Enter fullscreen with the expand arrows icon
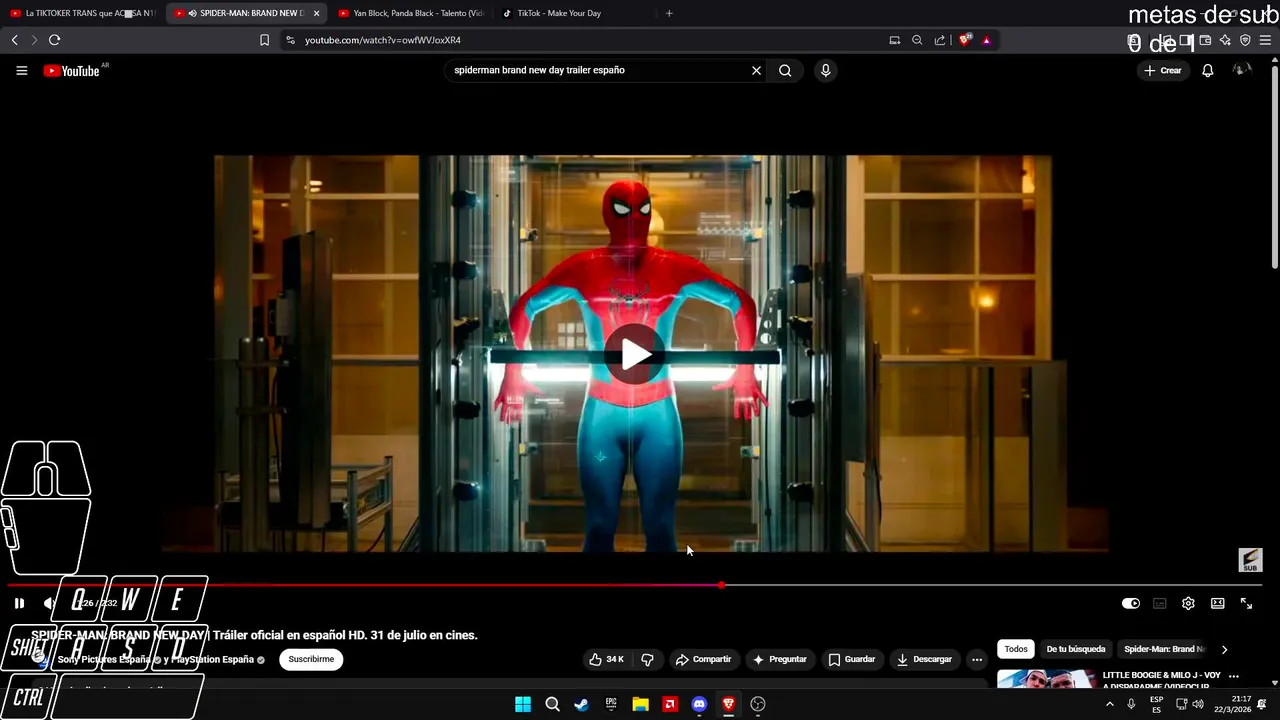1280x720 pixels. coord(1246,603)
